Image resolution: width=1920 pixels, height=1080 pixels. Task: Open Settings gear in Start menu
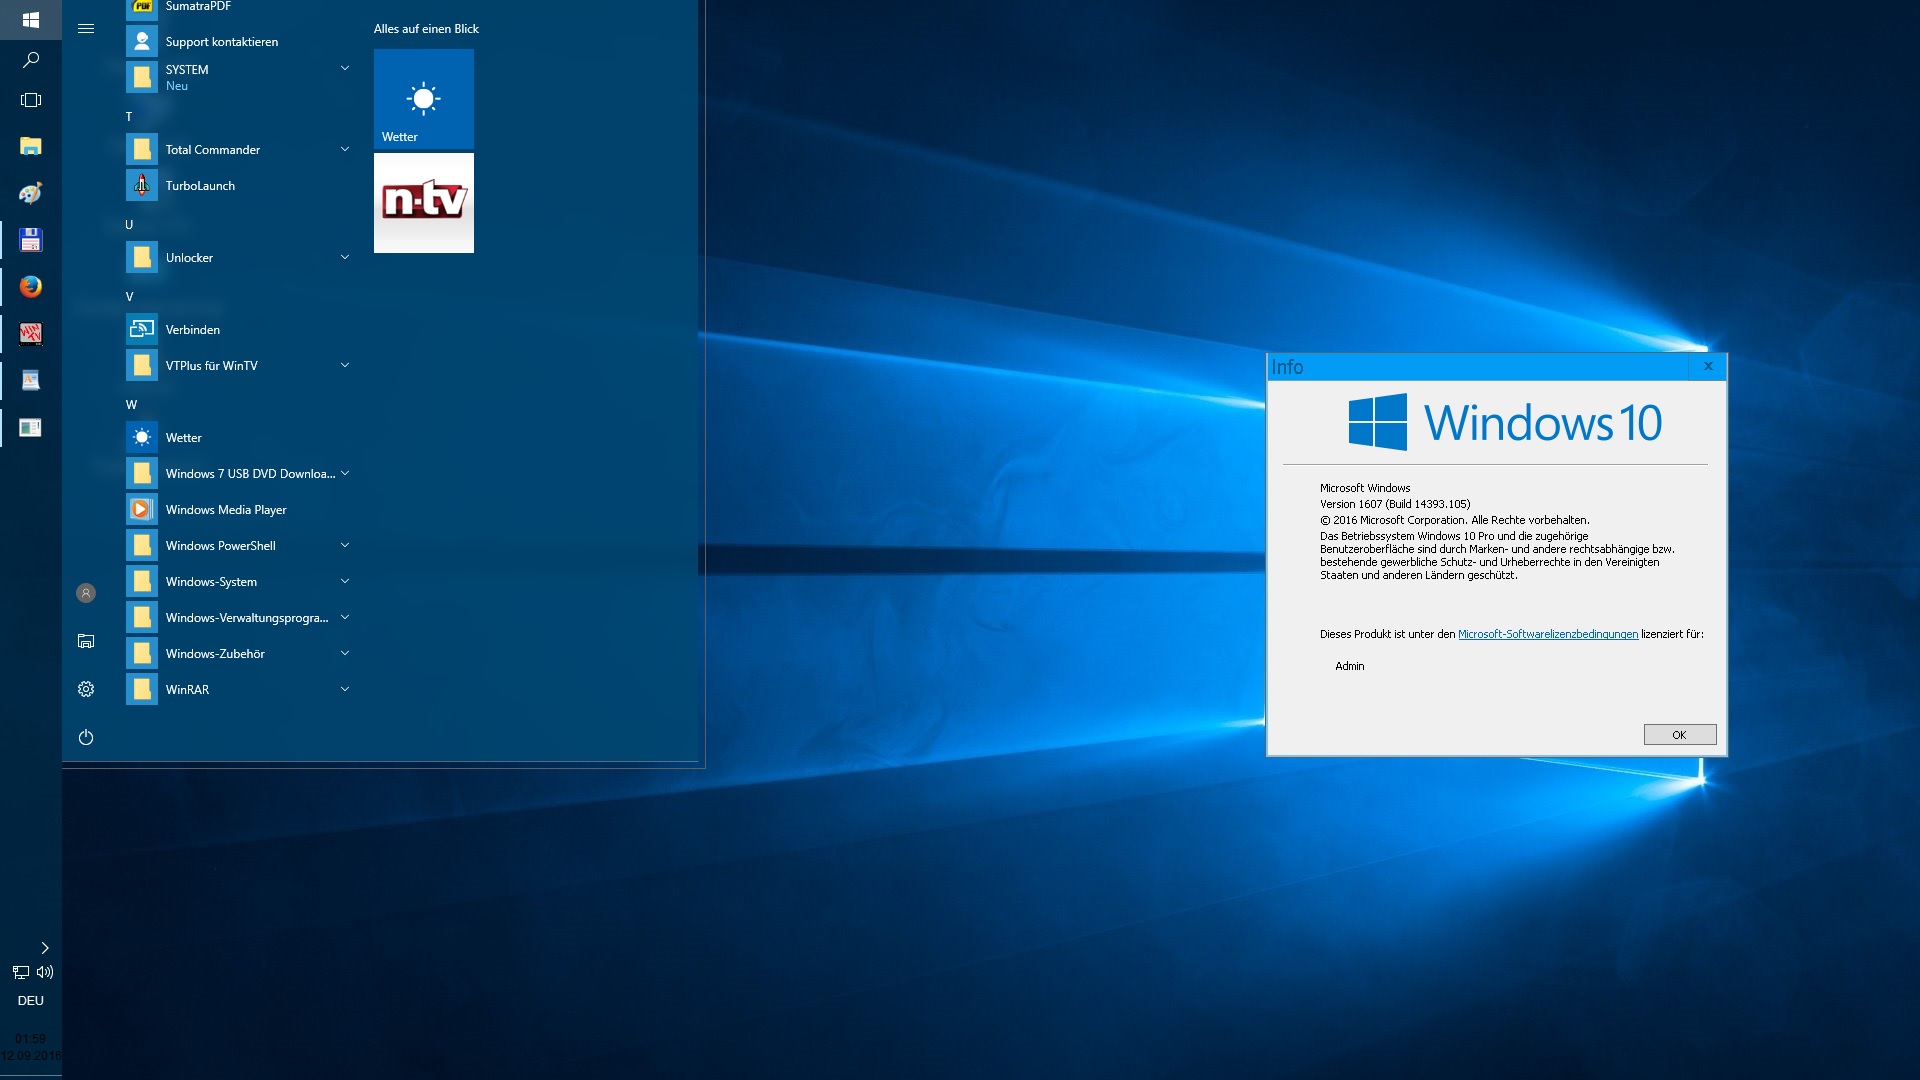[86, 689]
